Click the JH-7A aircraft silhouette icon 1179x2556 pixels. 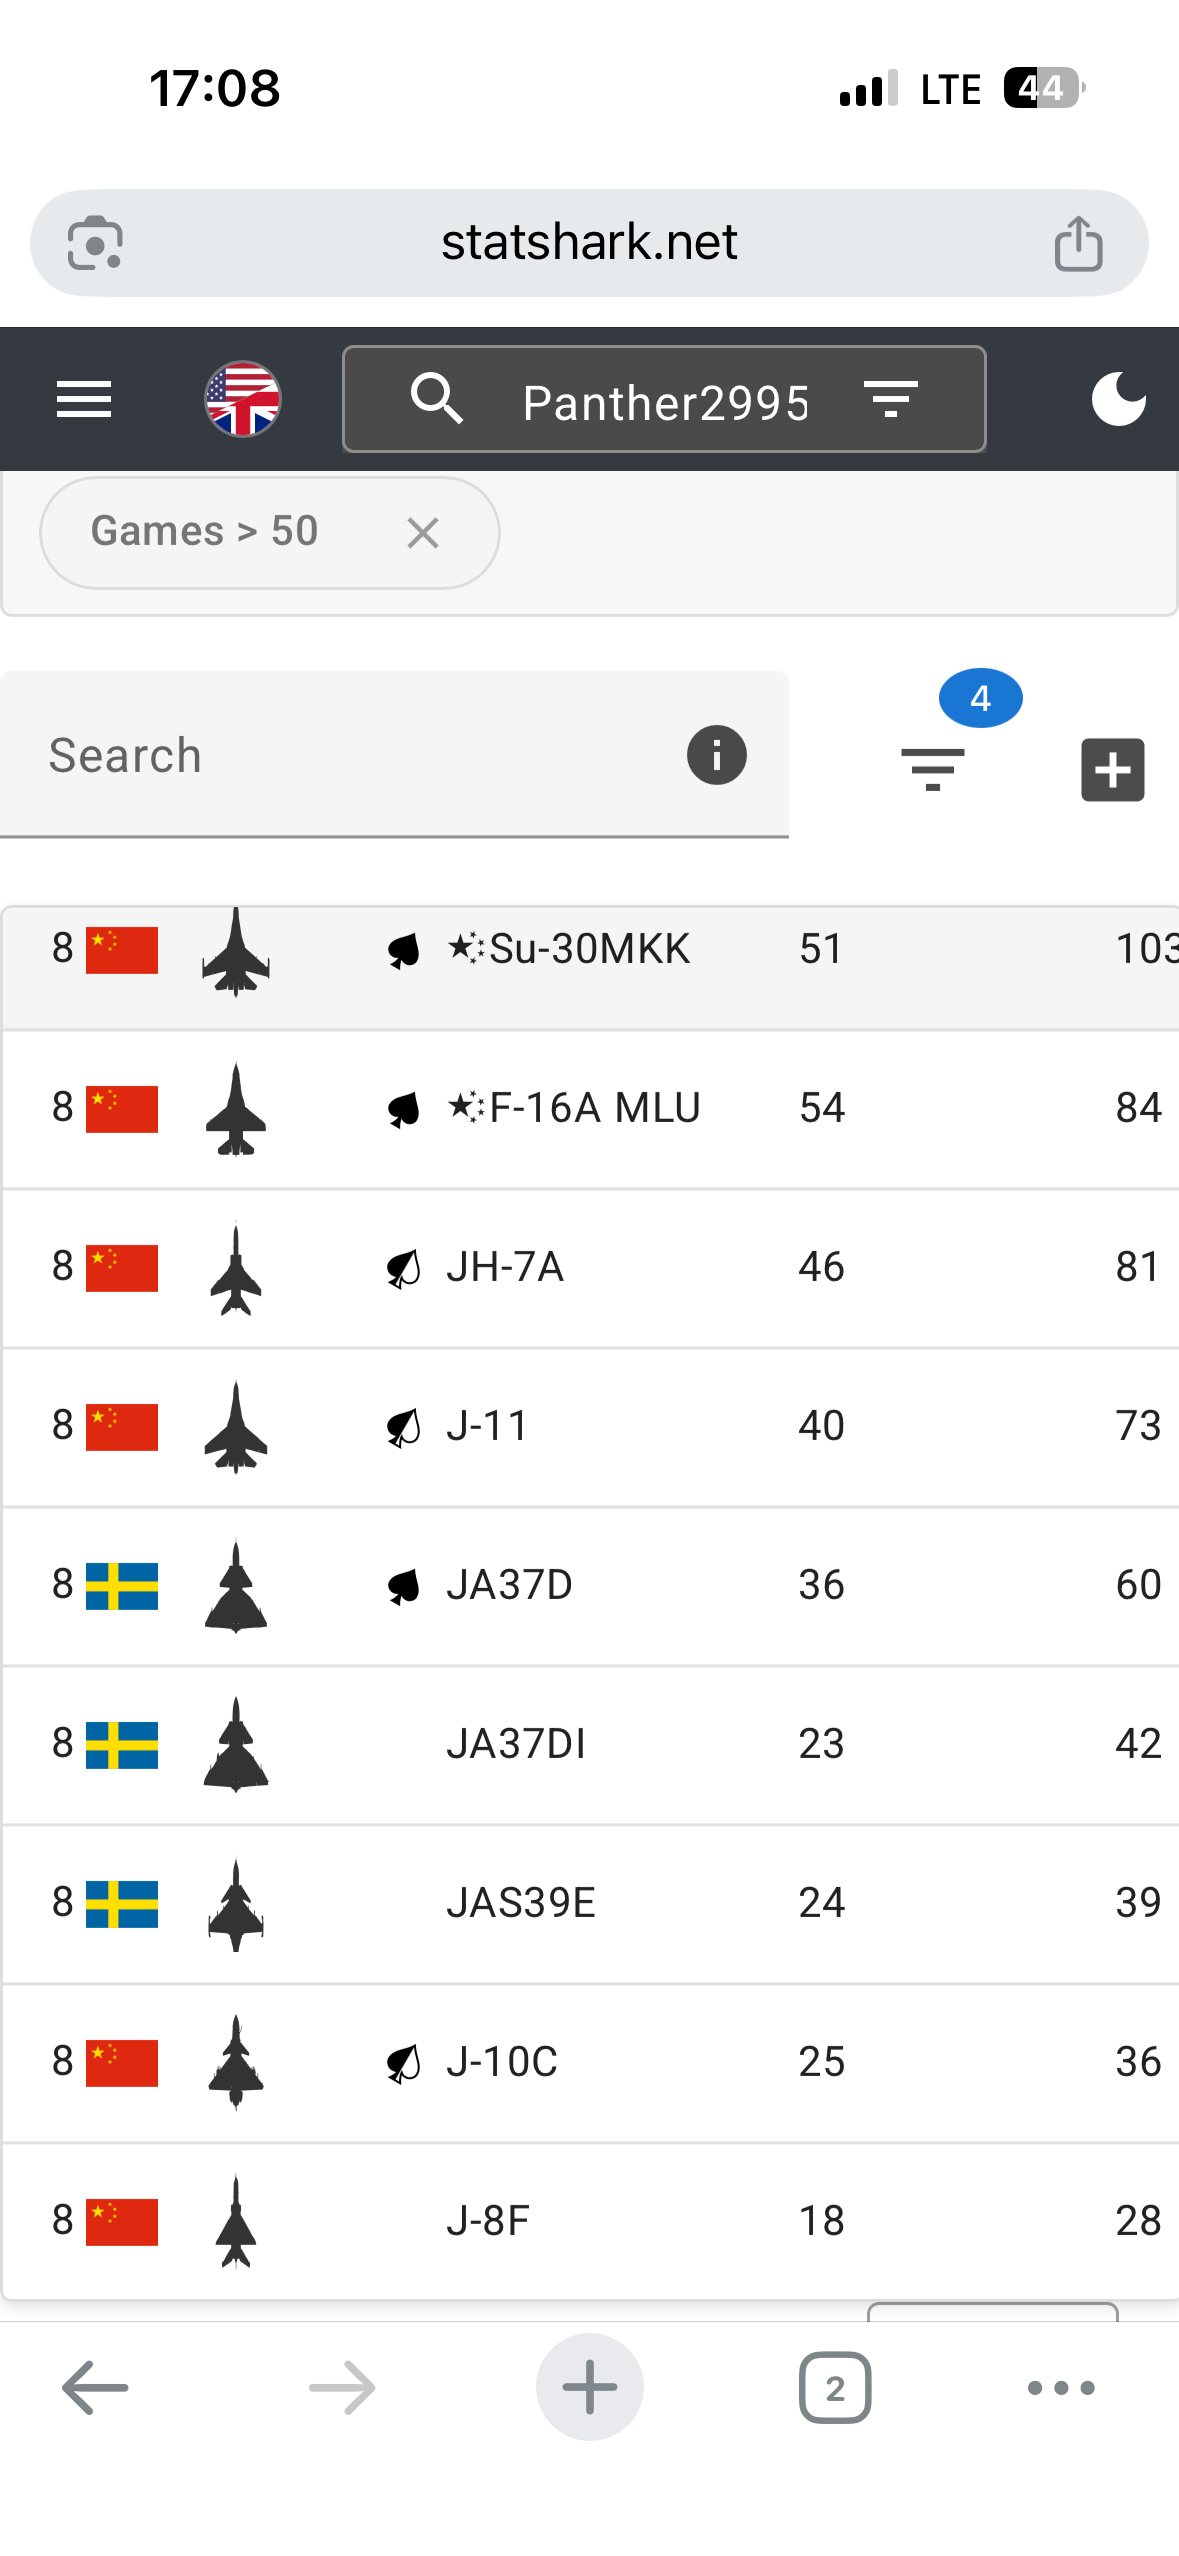click(236, 1269)
